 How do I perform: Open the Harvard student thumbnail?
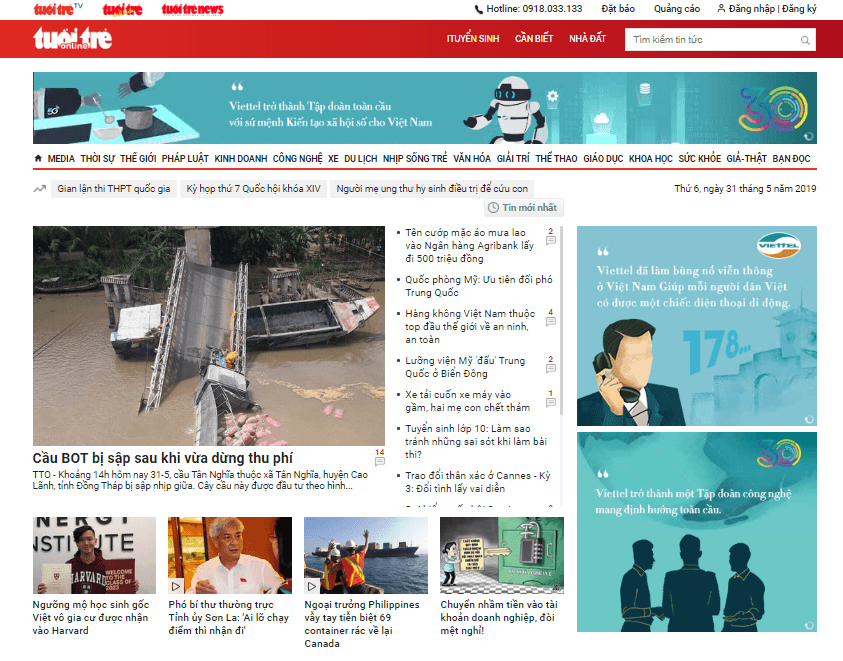pos(94,556)
